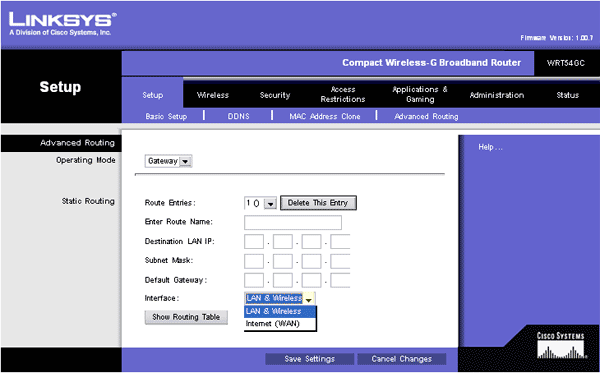Click Delete This Entry button
Image resolution: width=600 pixels, height=373 pixels.
tap(318, 203)
